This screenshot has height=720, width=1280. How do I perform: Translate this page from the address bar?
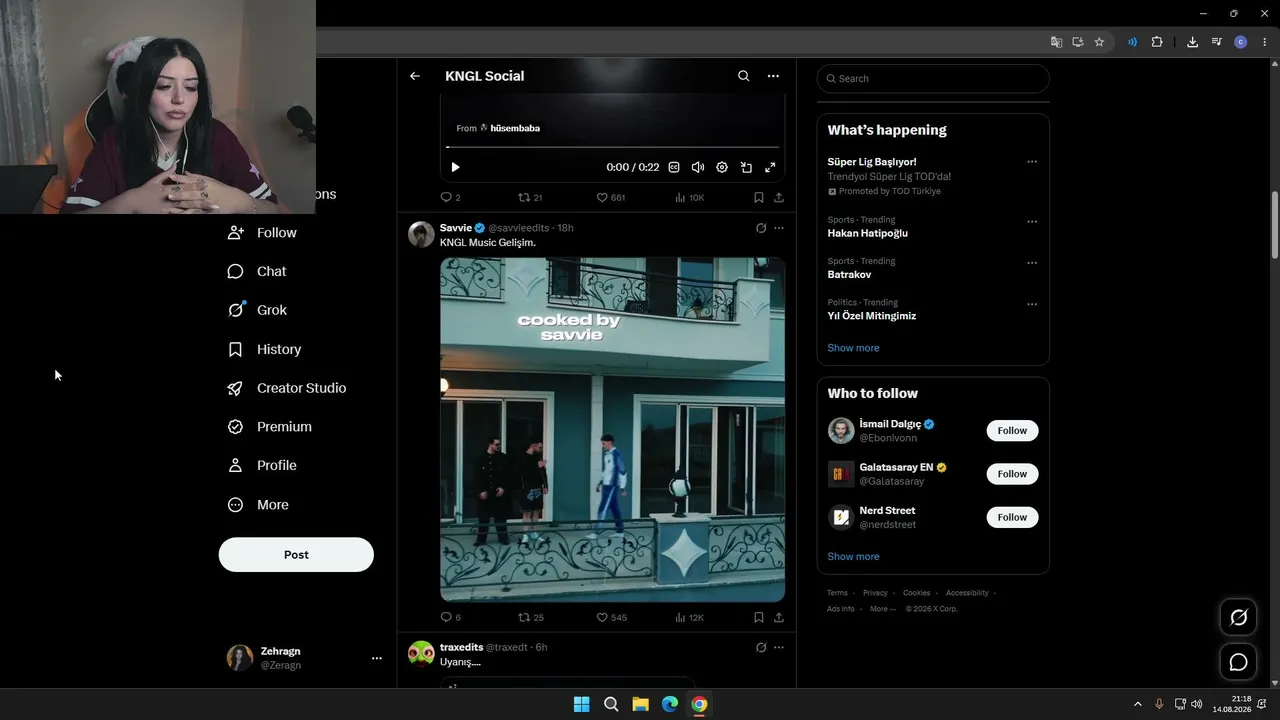coord(1056,42)
